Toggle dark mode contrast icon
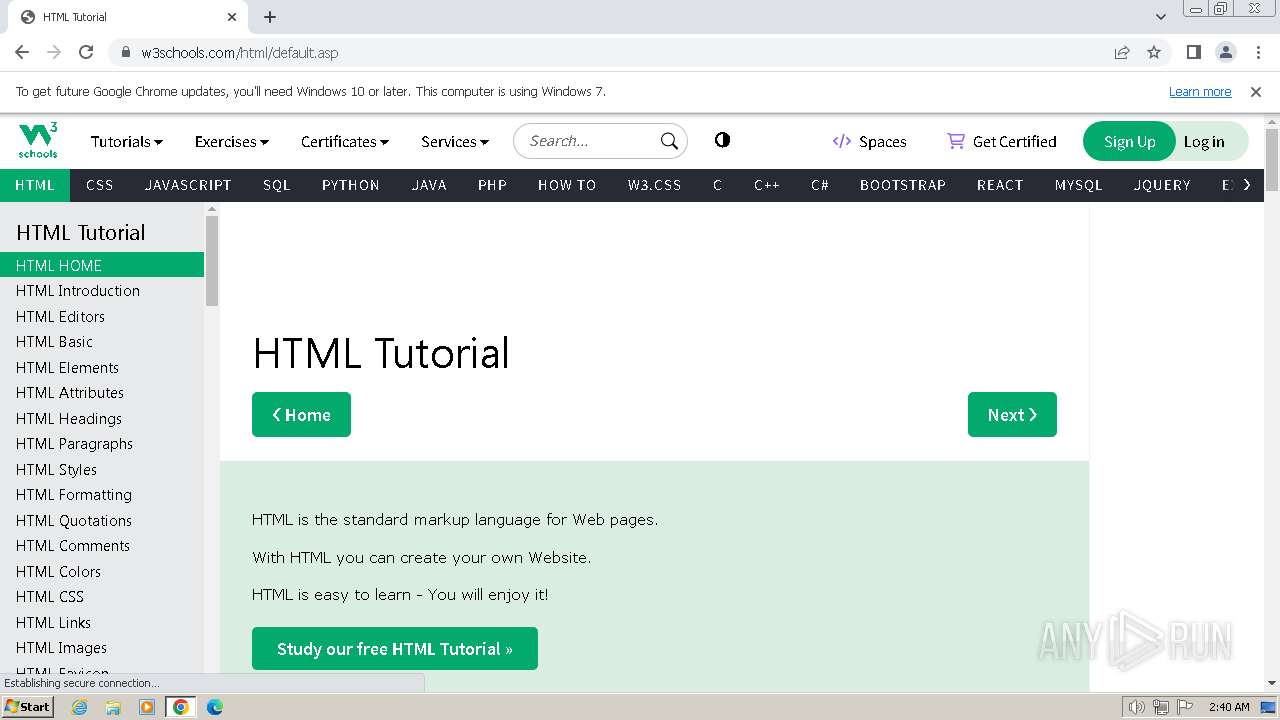 pyautogui.click(x=722, y=140)
